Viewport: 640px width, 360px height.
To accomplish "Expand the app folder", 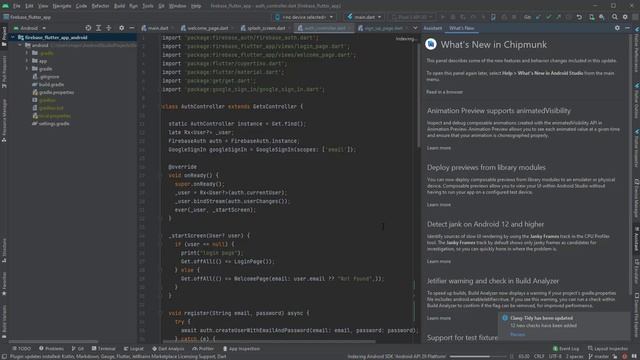I will point(27,61).
